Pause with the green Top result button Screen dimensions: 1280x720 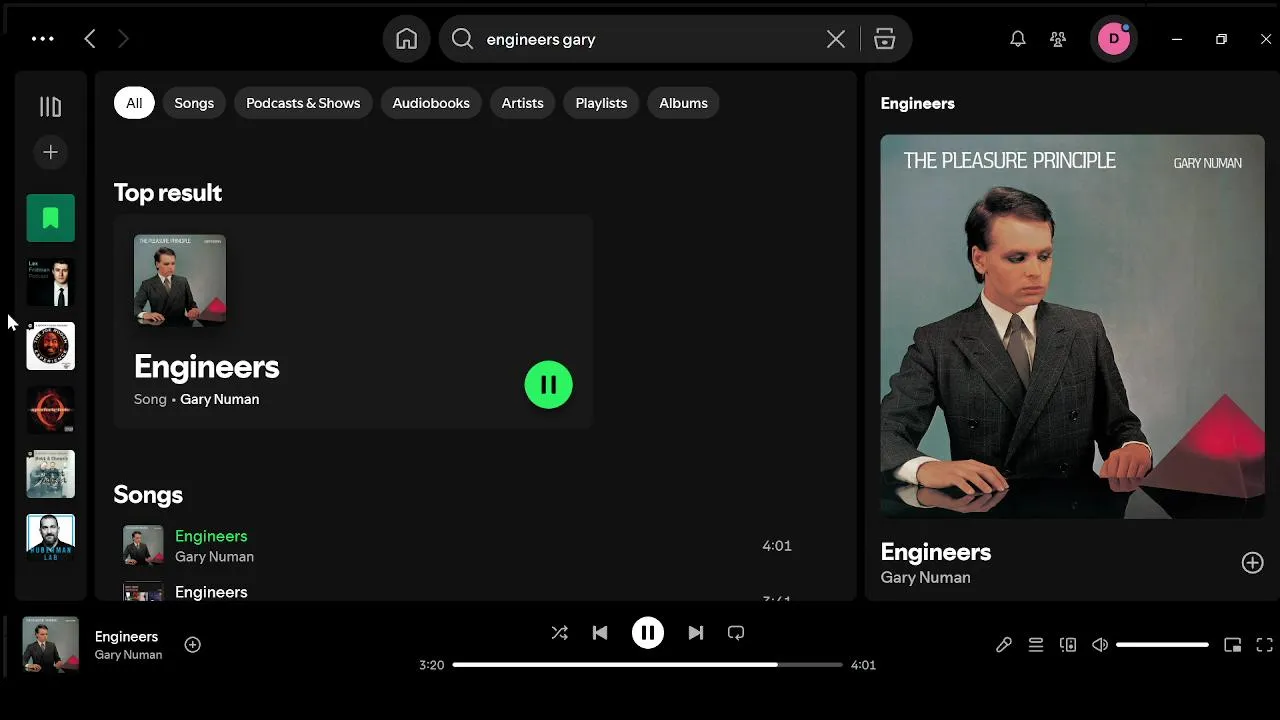549,384
